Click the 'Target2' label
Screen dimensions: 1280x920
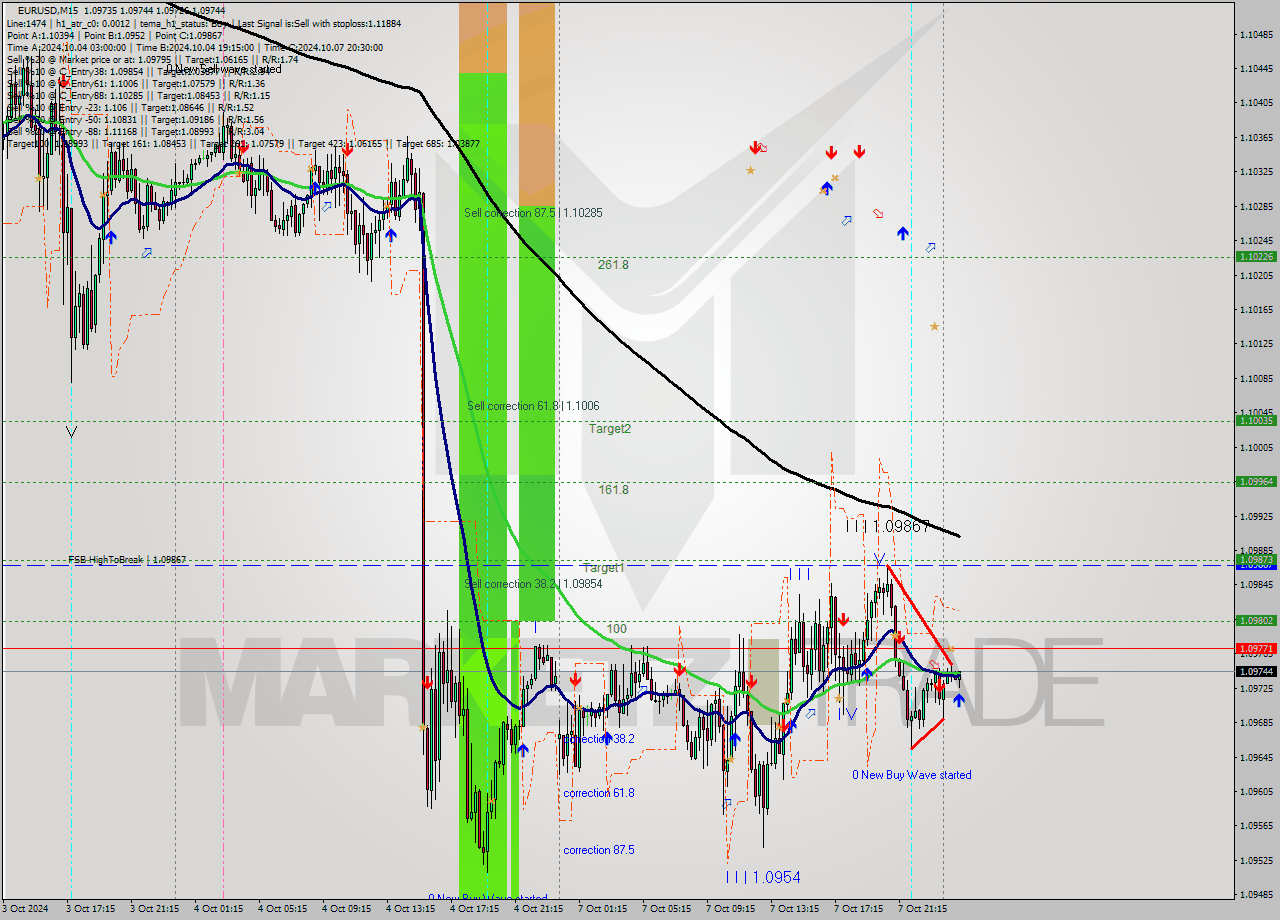pyautogui.click(x=610, y=429)
